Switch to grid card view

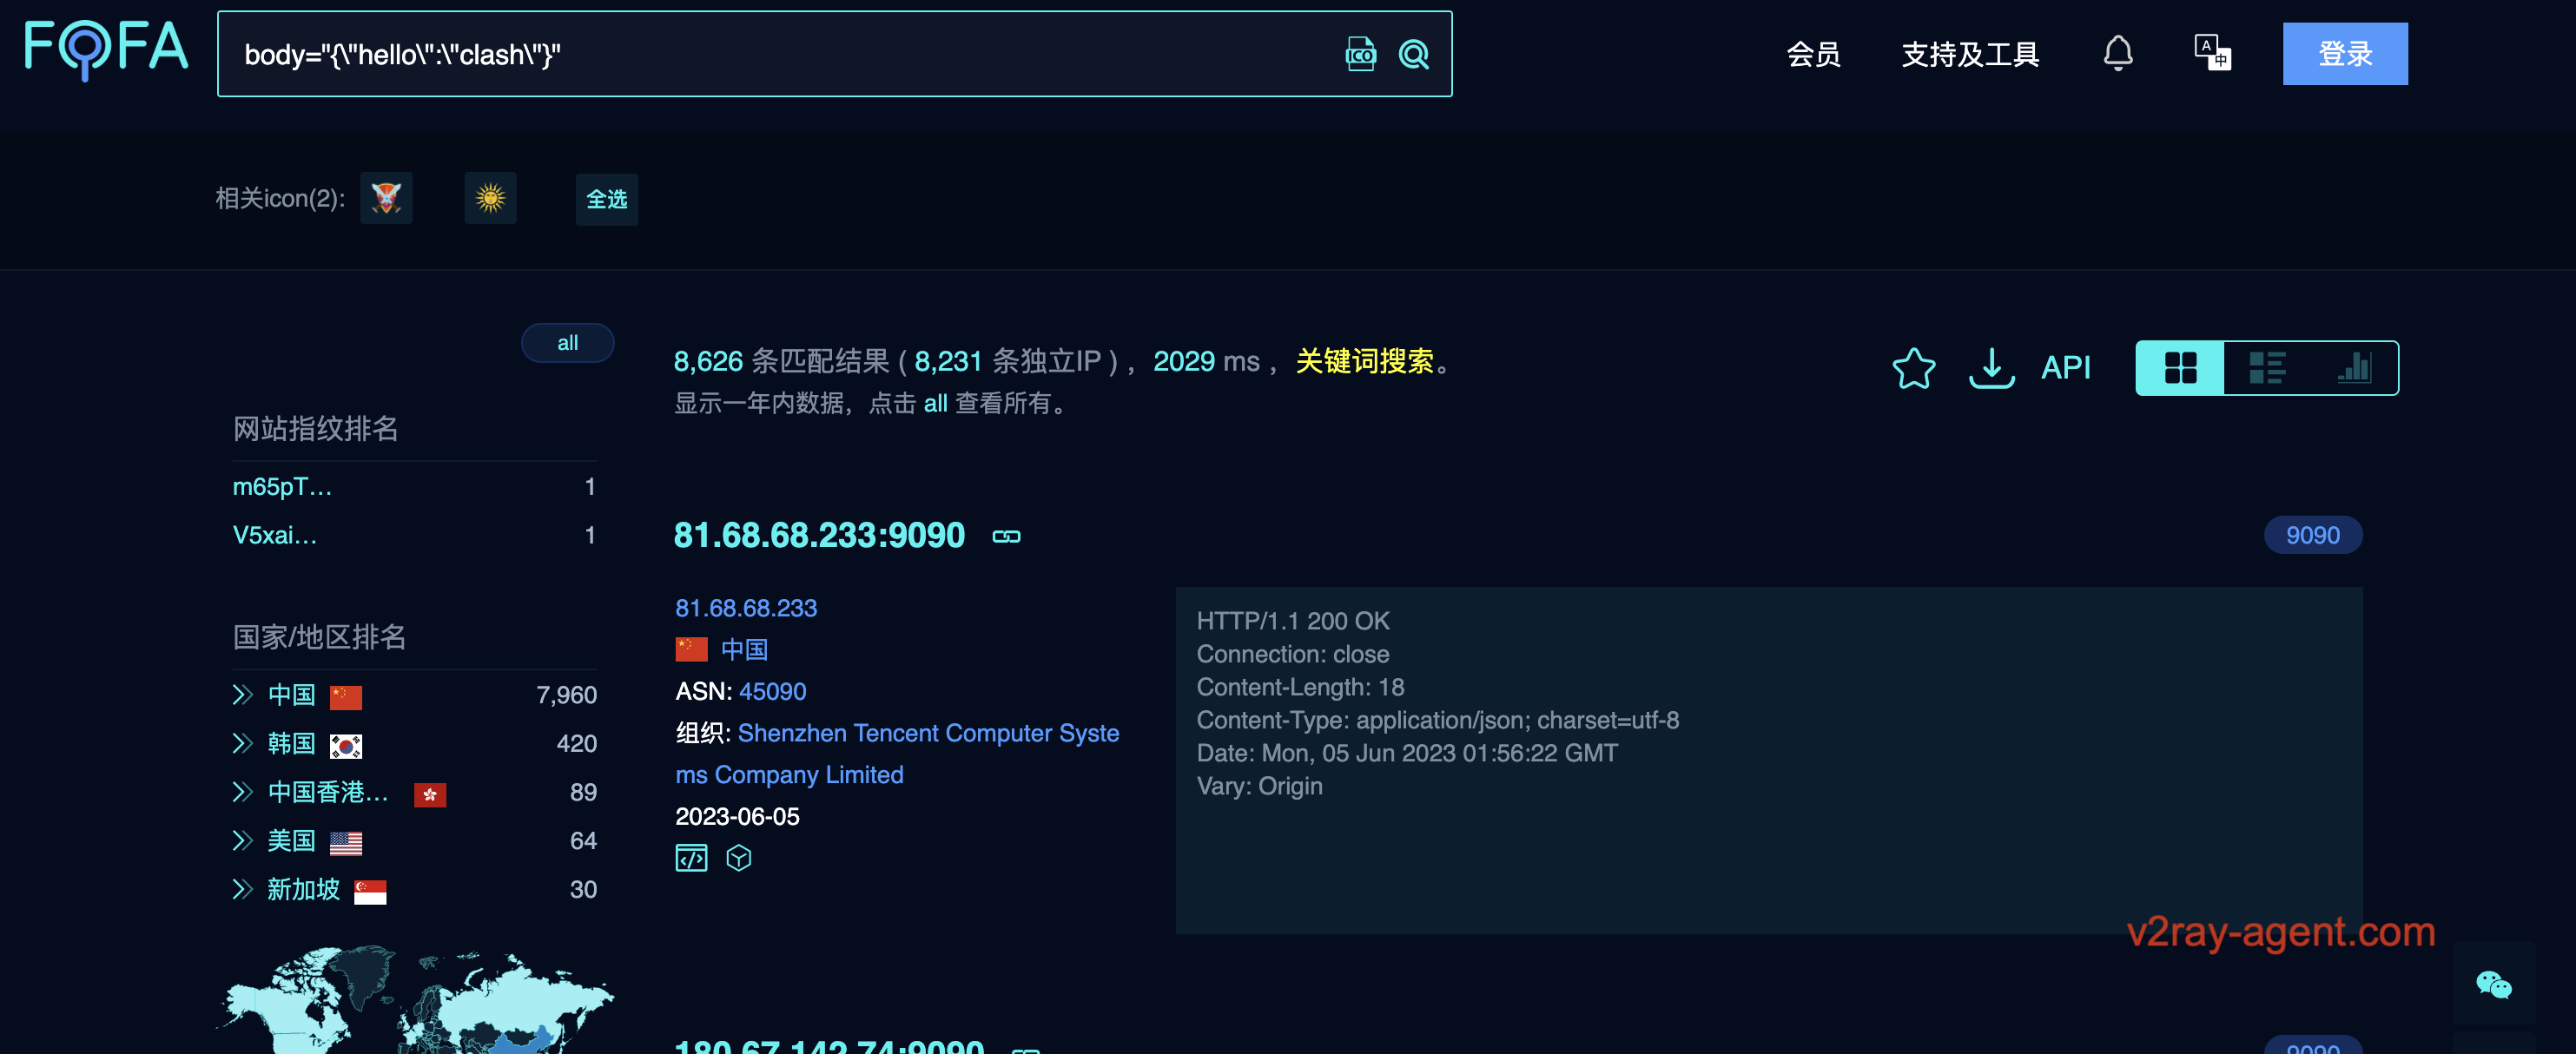point(2180,368)
